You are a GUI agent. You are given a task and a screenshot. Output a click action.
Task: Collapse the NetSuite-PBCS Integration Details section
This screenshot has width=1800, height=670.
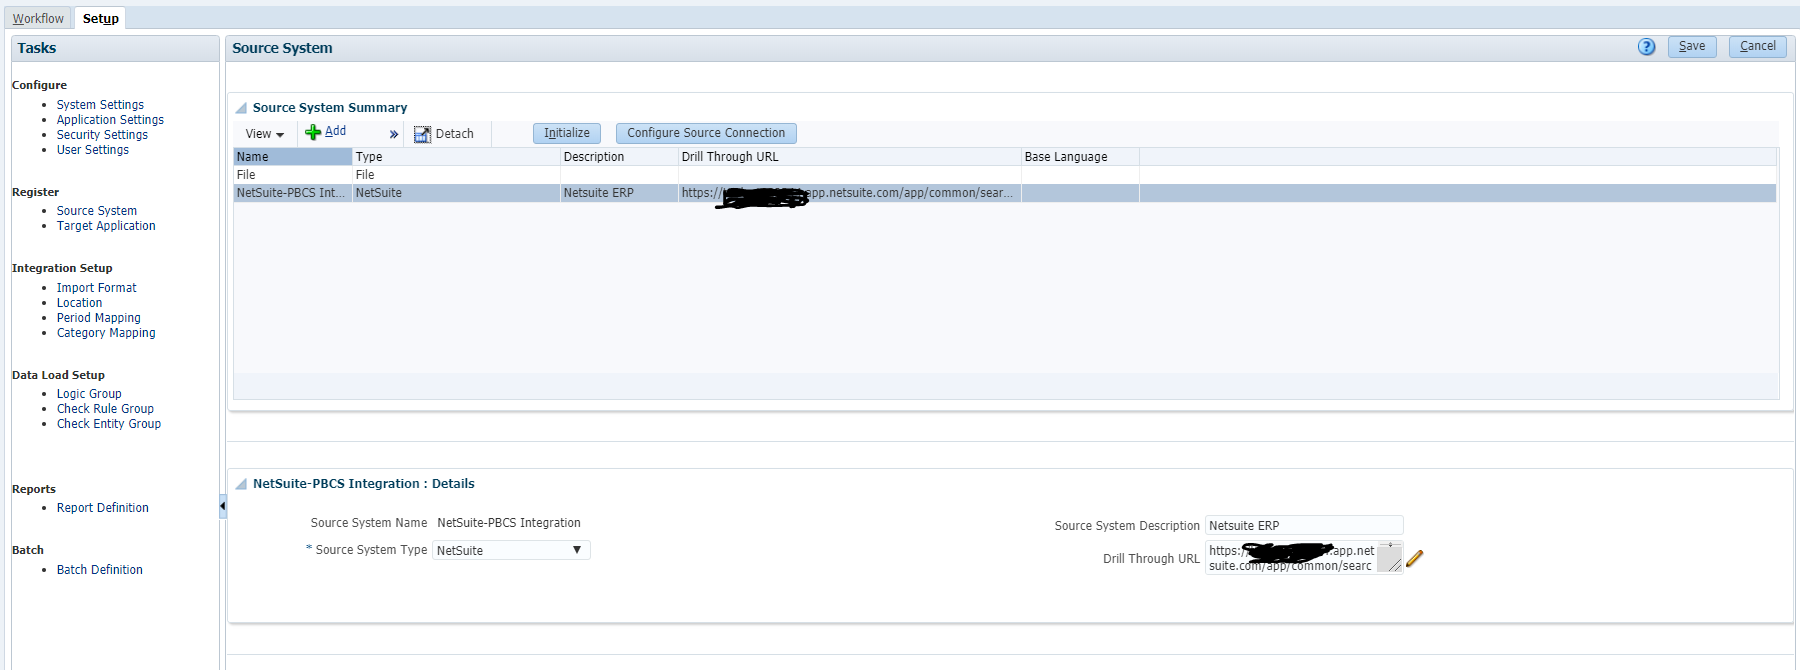point(241,484)
